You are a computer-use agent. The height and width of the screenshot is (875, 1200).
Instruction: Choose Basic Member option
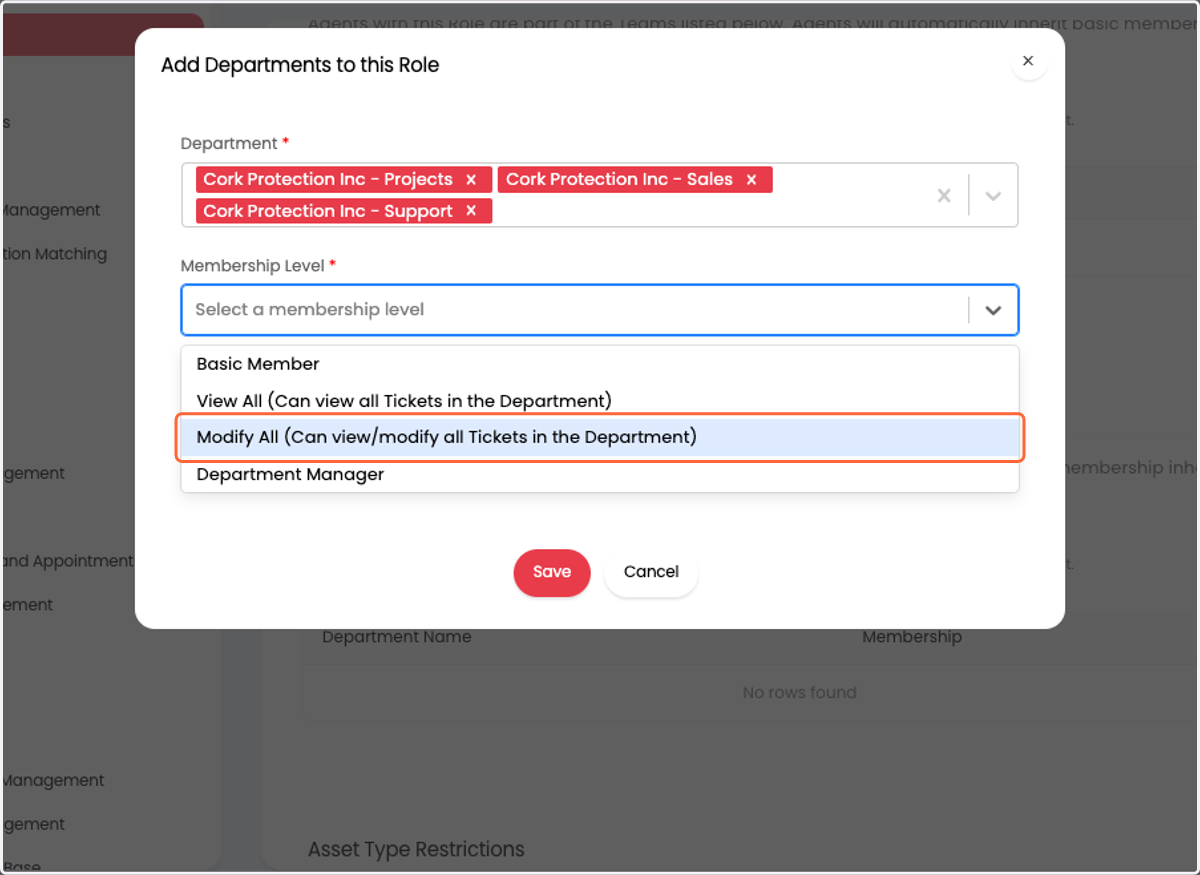600,364
